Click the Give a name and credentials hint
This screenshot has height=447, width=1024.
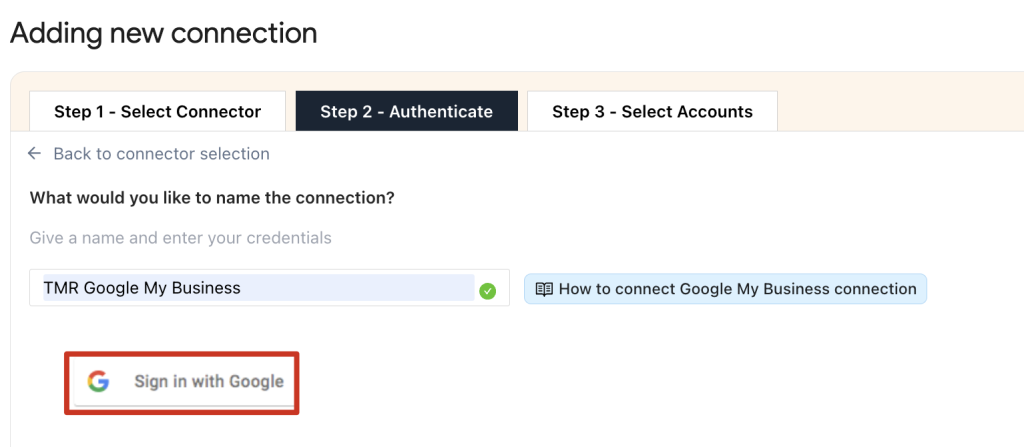pos(181,238)
